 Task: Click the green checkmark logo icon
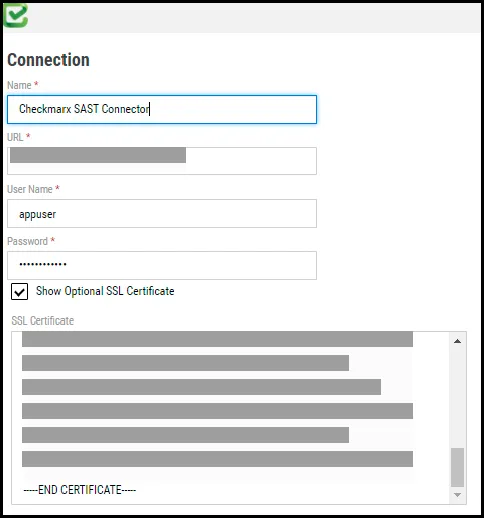click(x=16, y=15)
